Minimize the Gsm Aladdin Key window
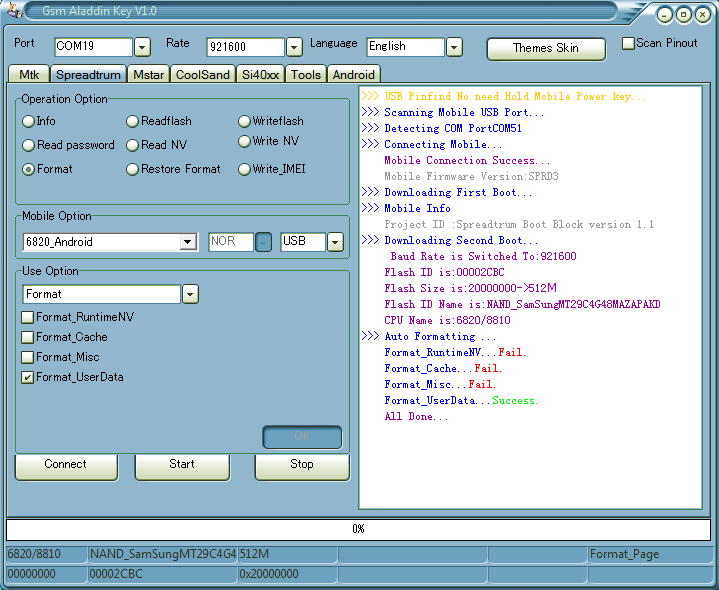 coord(664,15)
